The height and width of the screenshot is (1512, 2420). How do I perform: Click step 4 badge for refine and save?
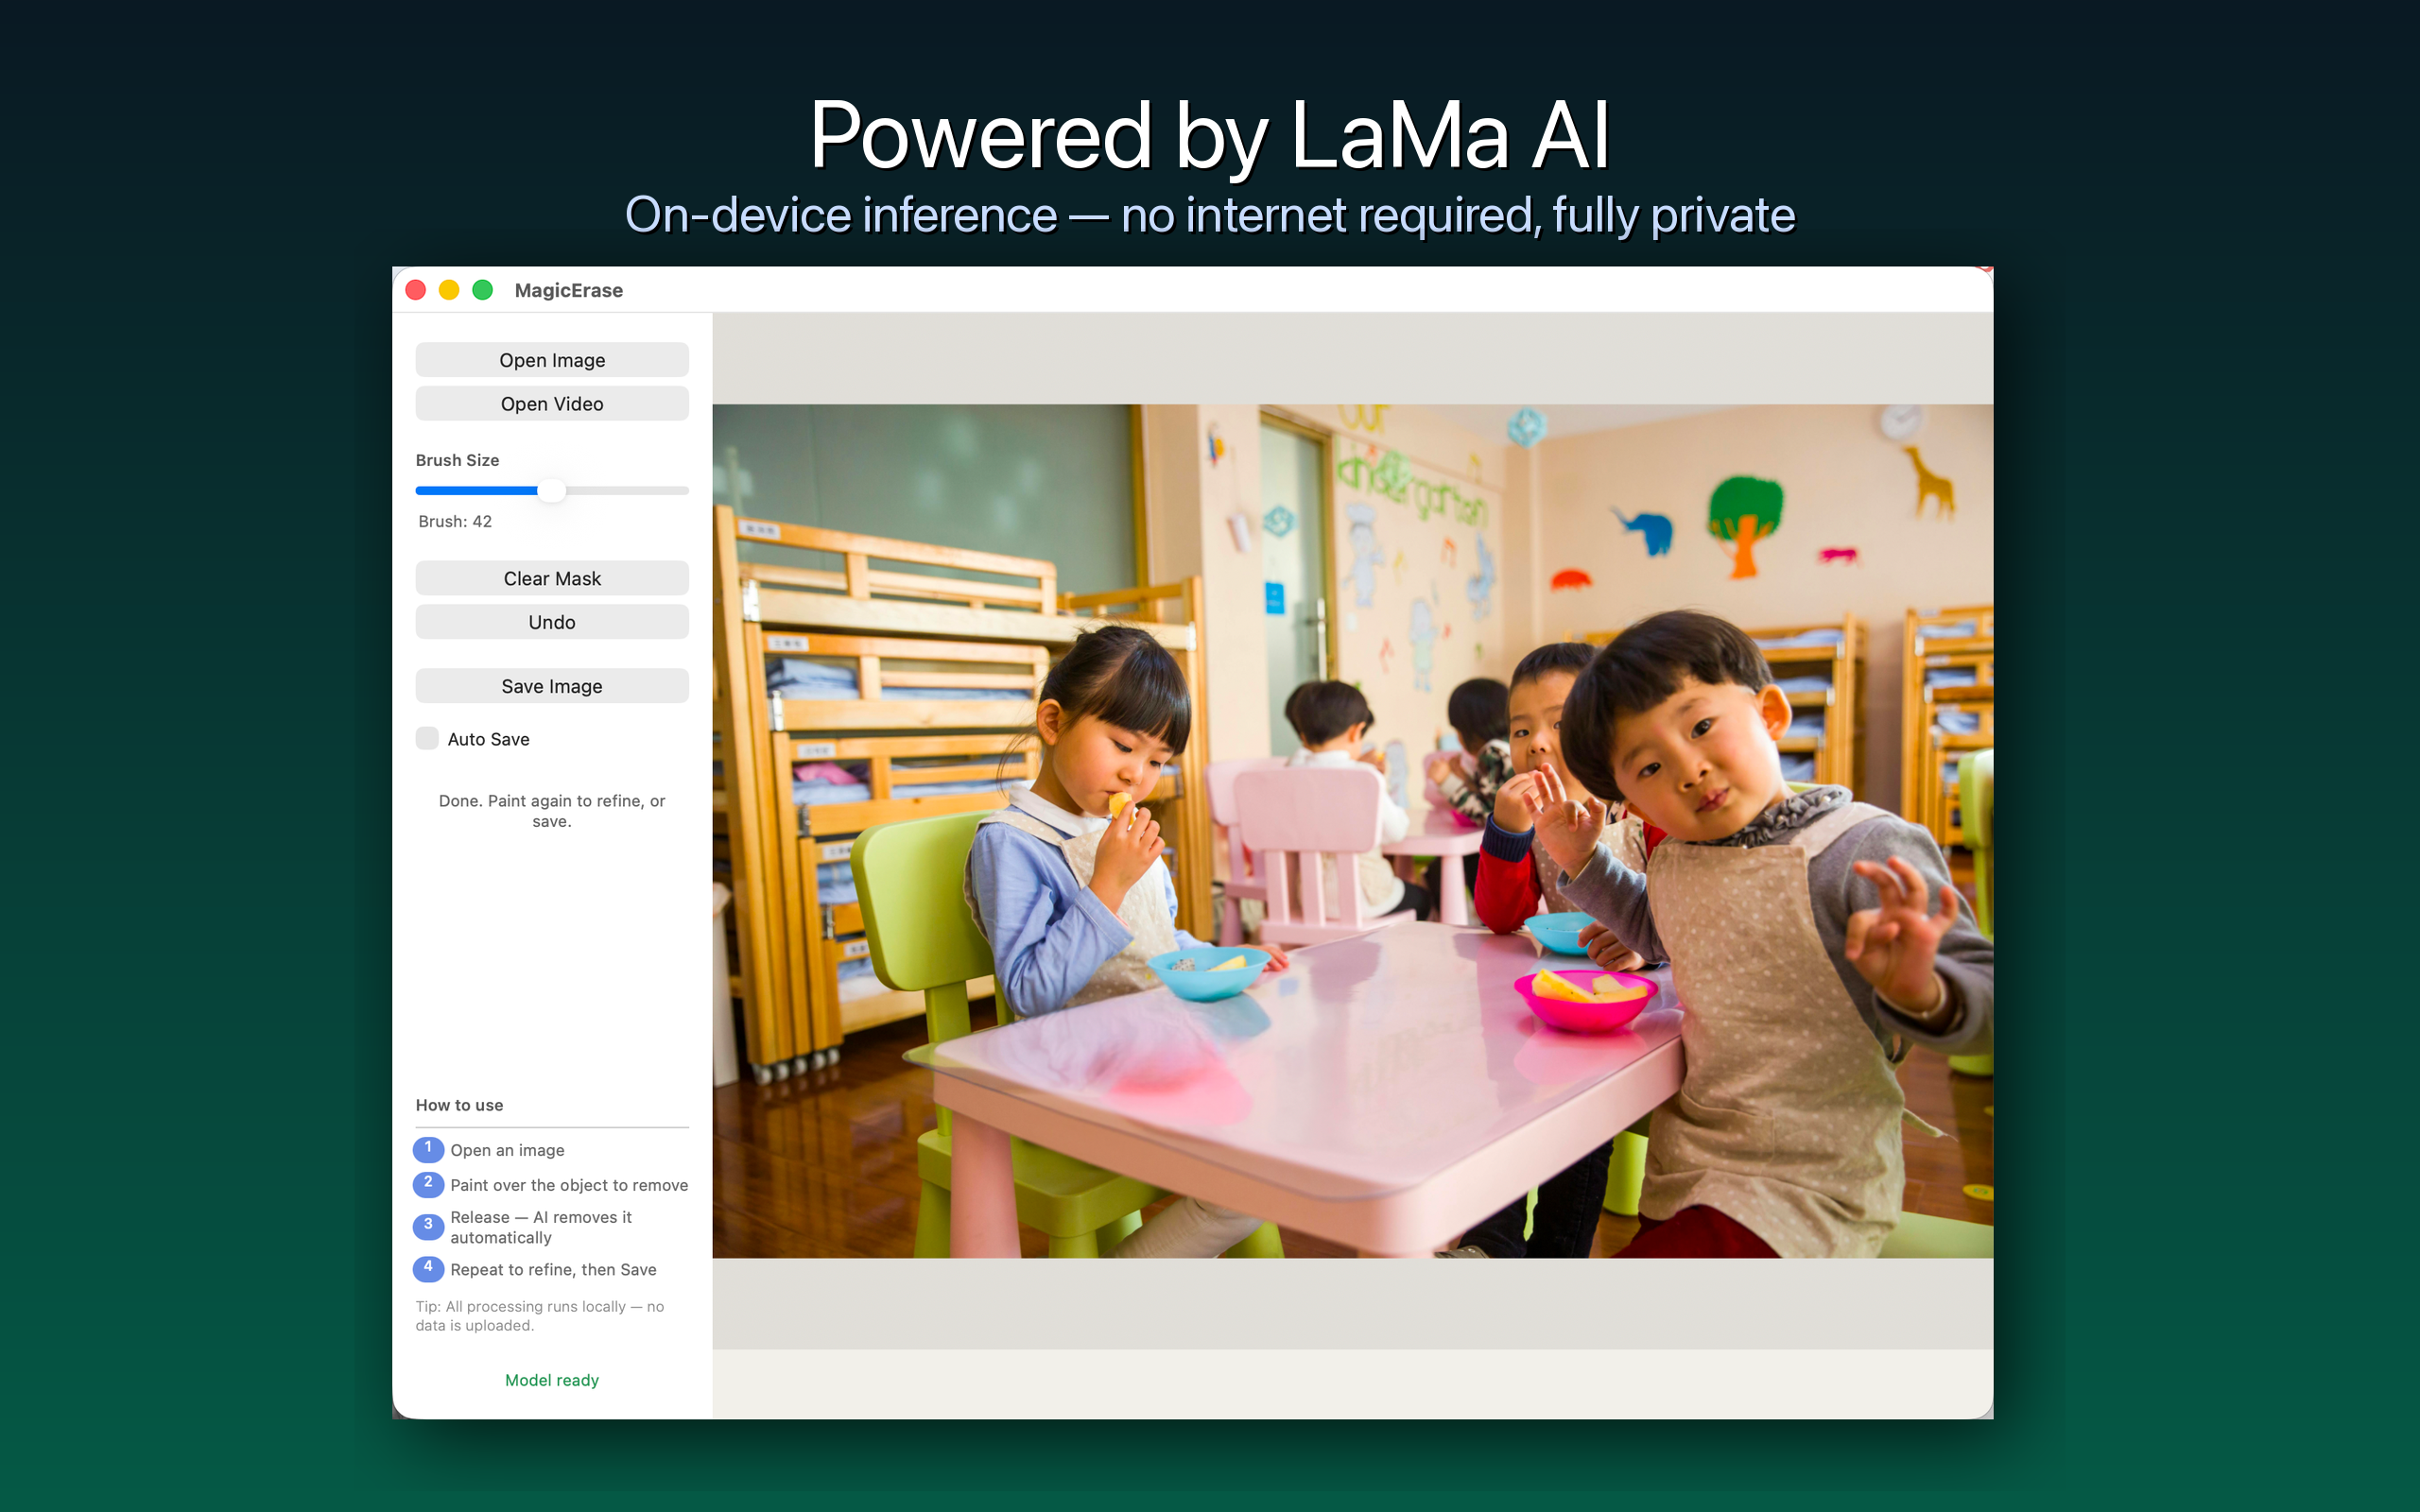coord(428,1268)
